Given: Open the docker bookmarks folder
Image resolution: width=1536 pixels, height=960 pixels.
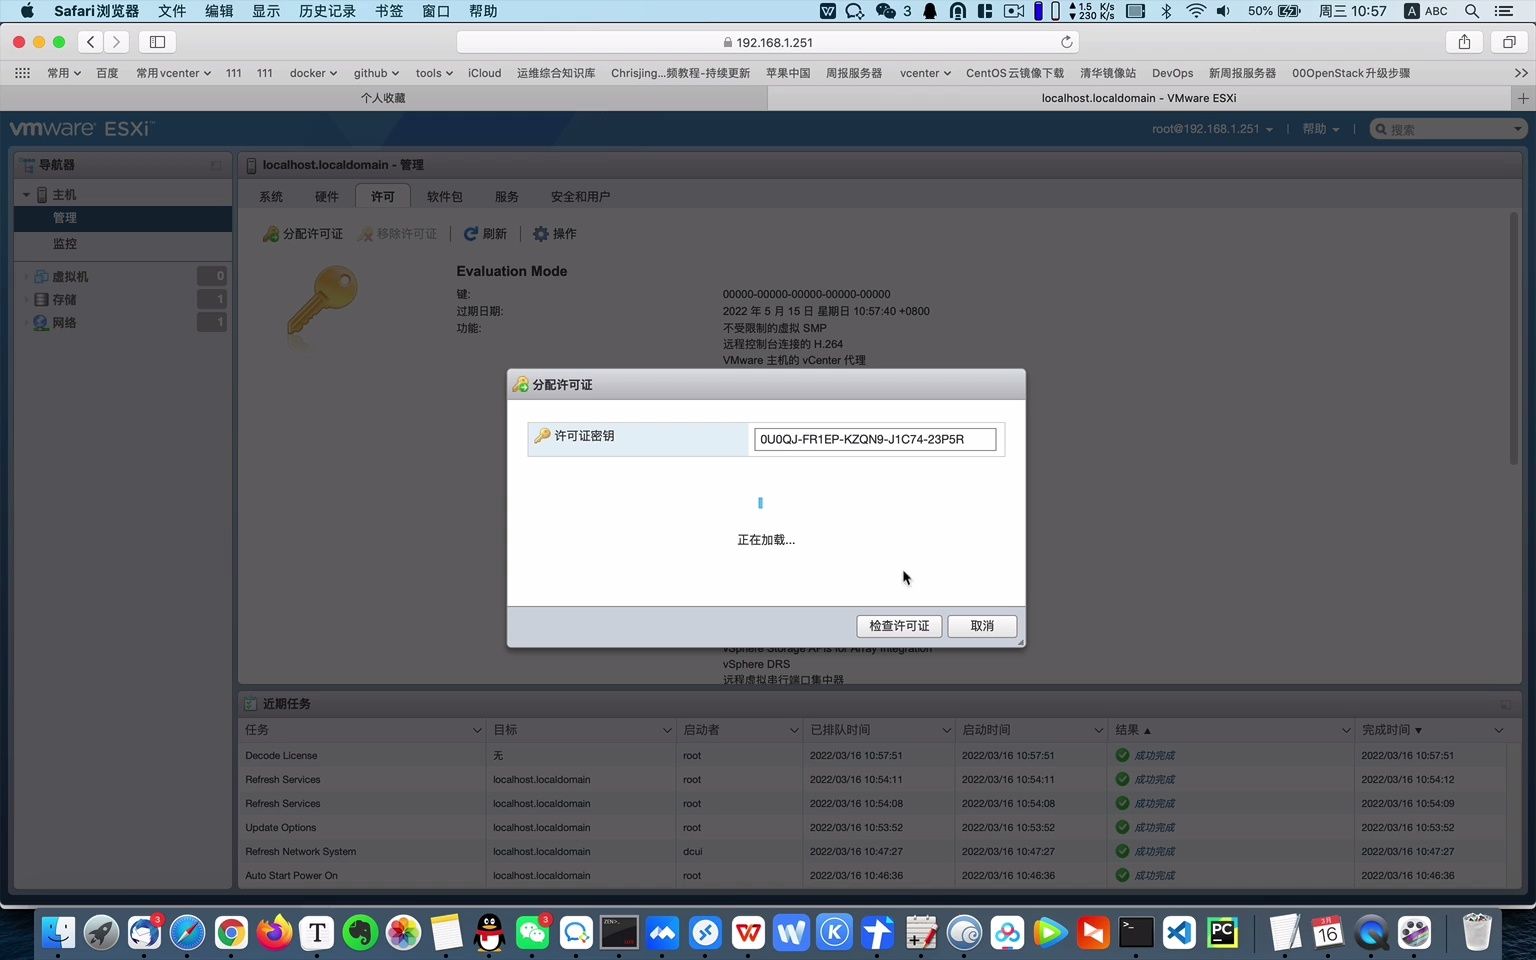Looking at the screenshot, I should coord(313,73).
